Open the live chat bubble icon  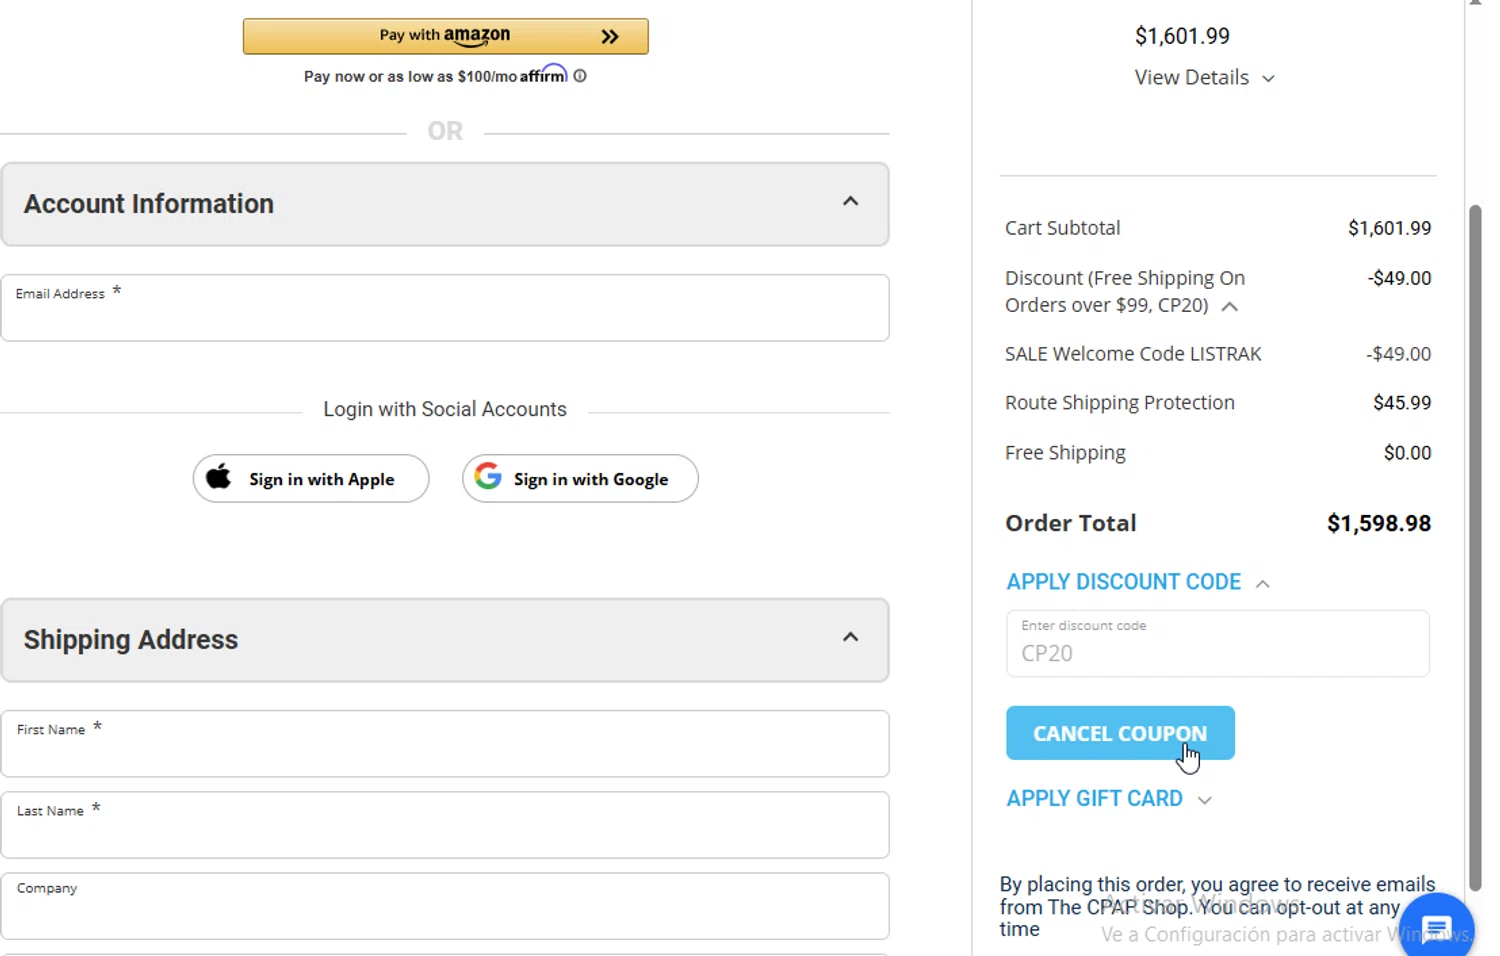pyautogui.click(x=1436, y=929)
